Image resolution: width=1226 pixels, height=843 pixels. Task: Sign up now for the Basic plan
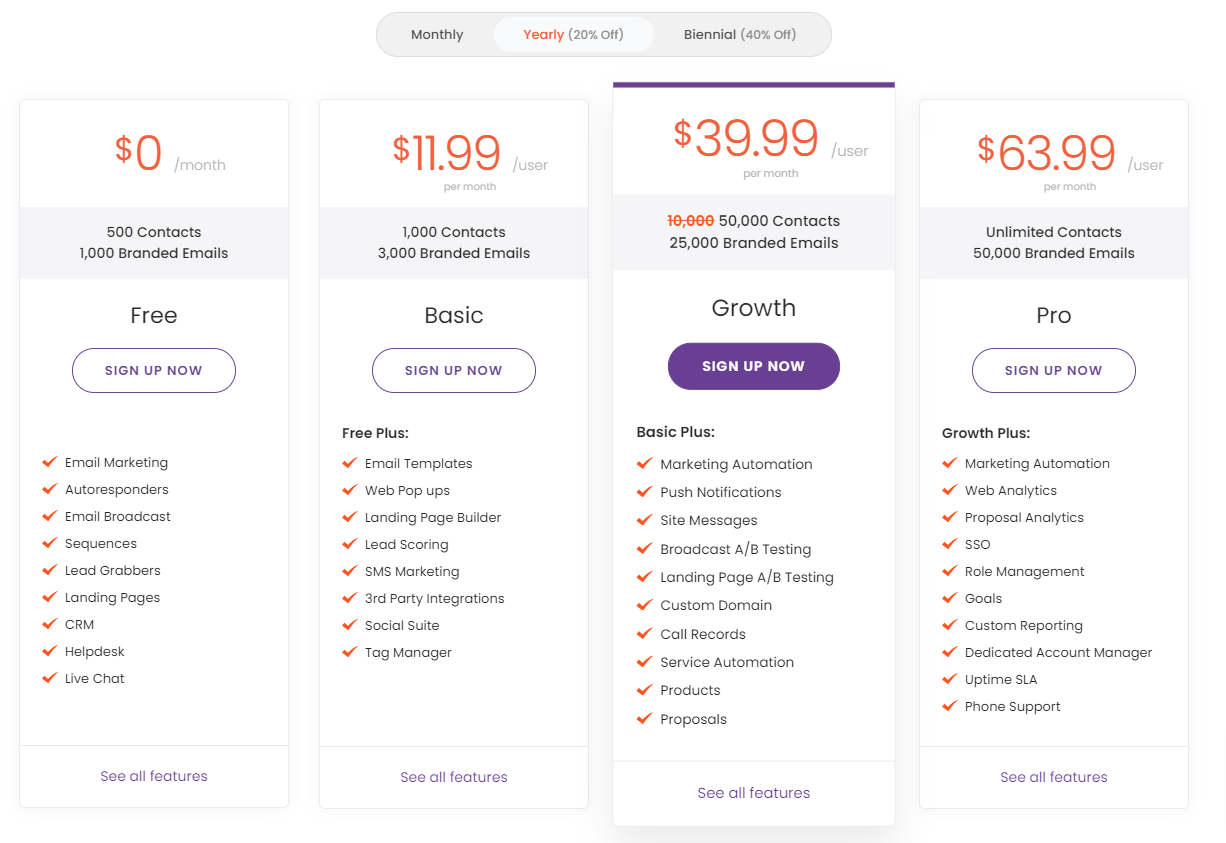pyautogui.click(x=454, y=370)
